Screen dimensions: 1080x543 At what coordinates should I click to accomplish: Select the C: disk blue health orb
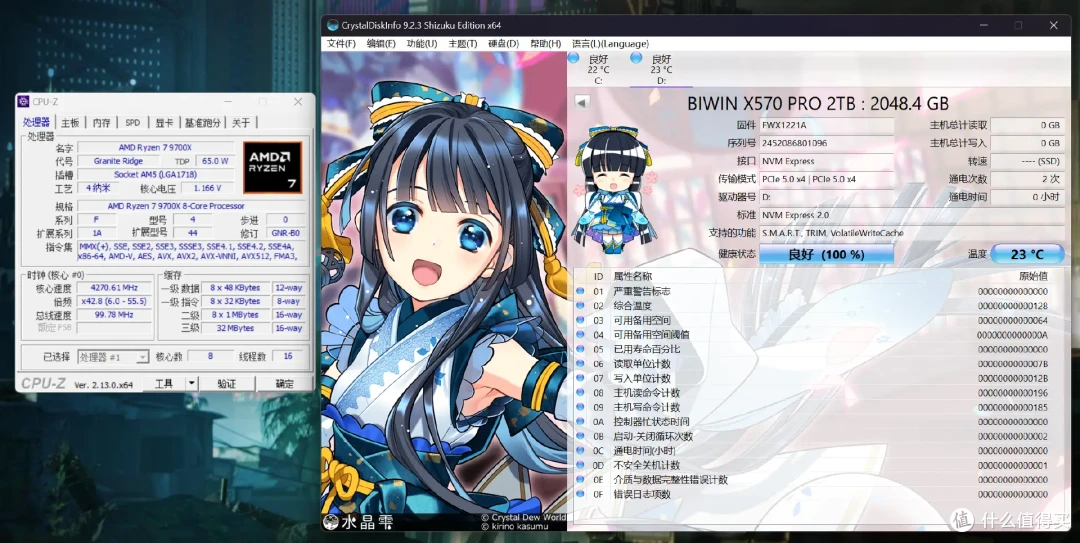pyautogui.click(x=573, y=58)
